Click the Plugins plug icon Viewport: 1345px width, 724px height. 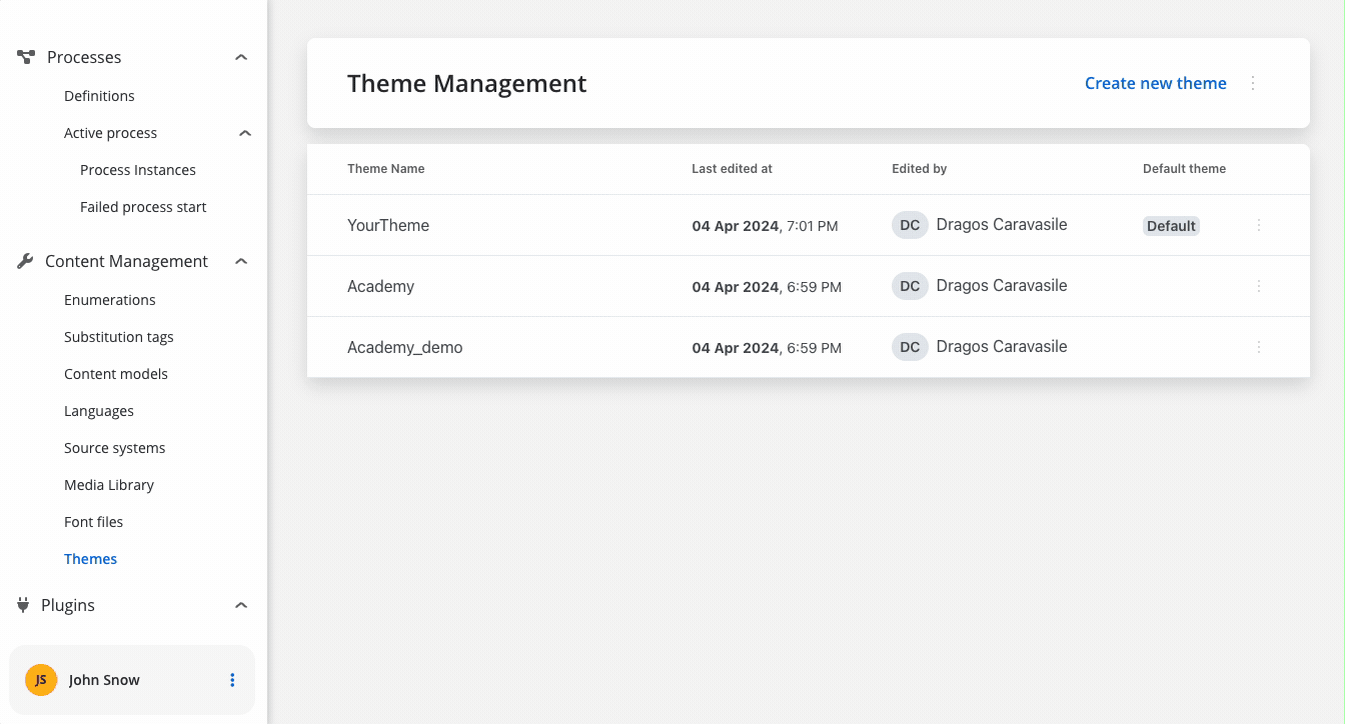click(x=24, y=605)
